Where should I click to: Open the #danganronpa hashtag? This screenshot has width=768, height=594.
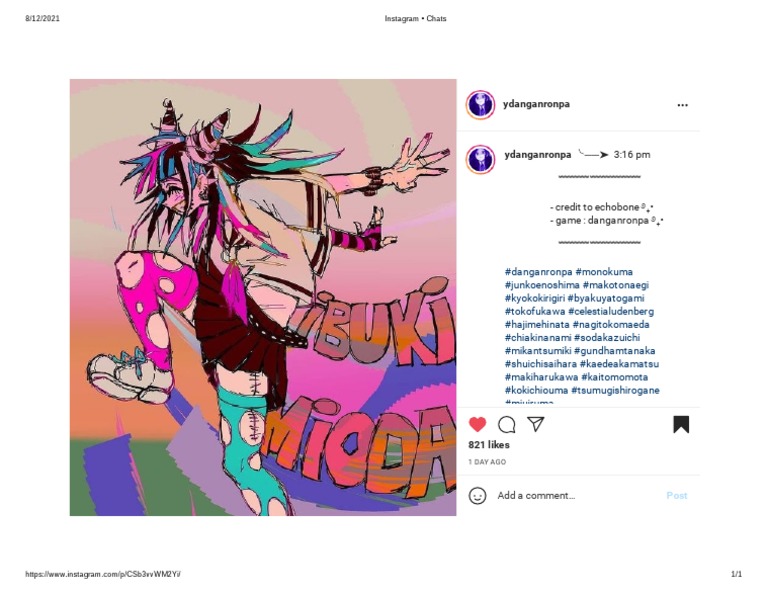tap(538, 272)
